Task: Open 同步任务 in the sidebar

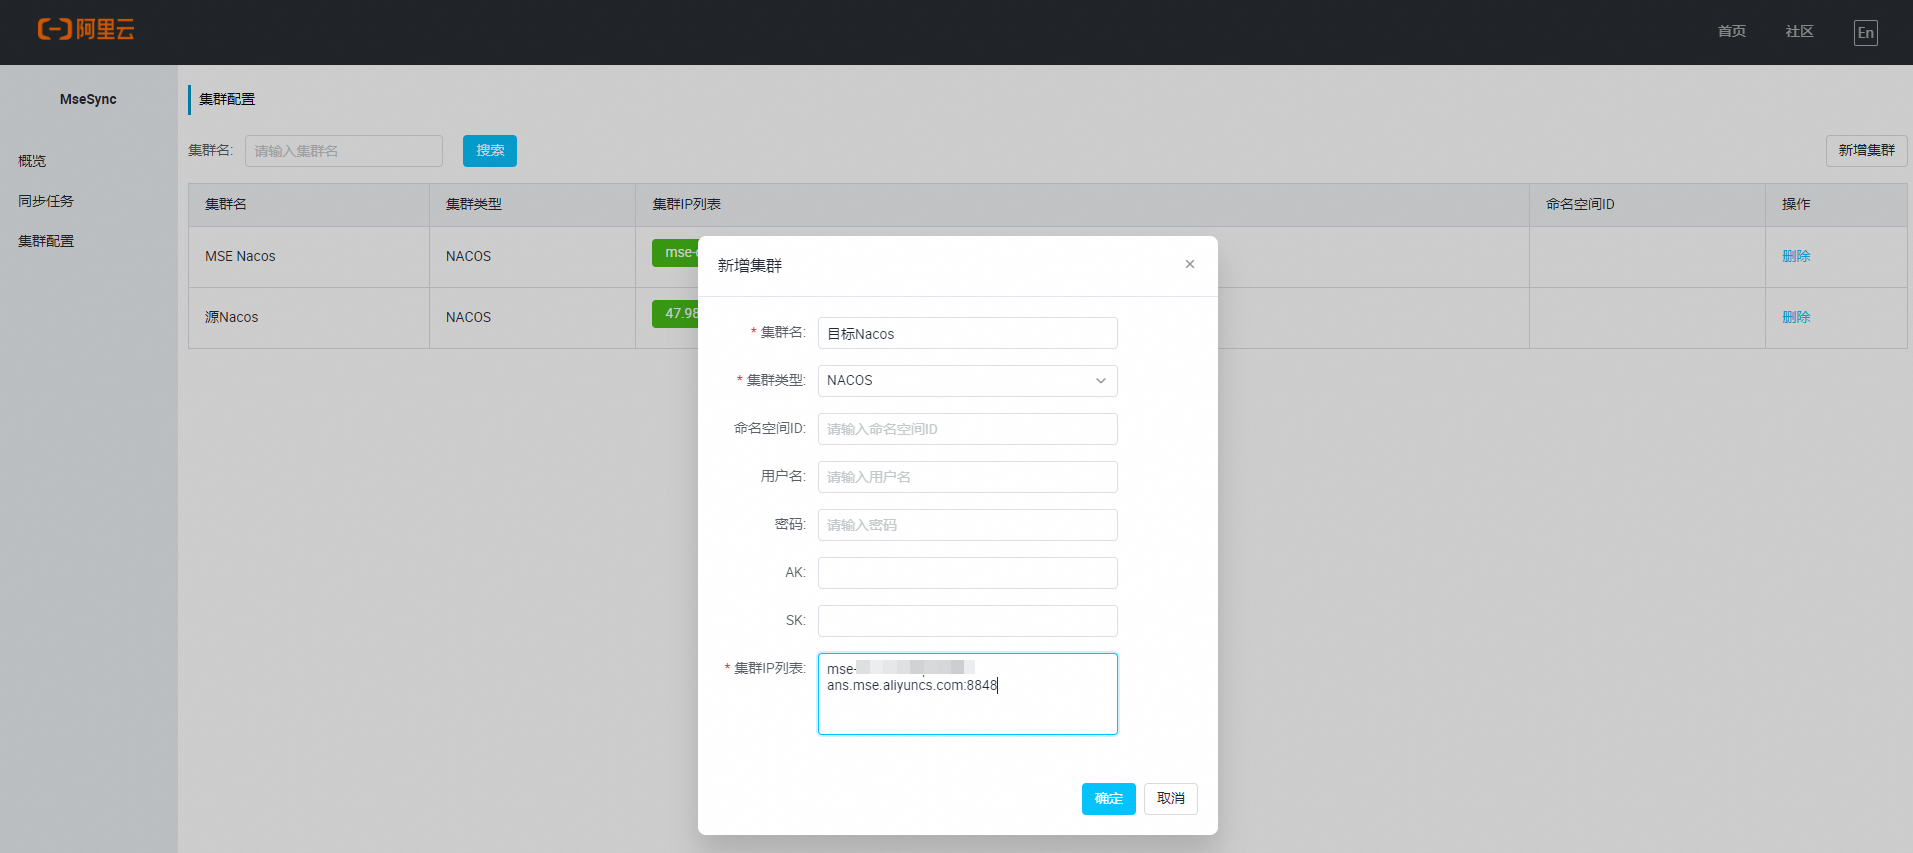Action: tap(46, 201)
